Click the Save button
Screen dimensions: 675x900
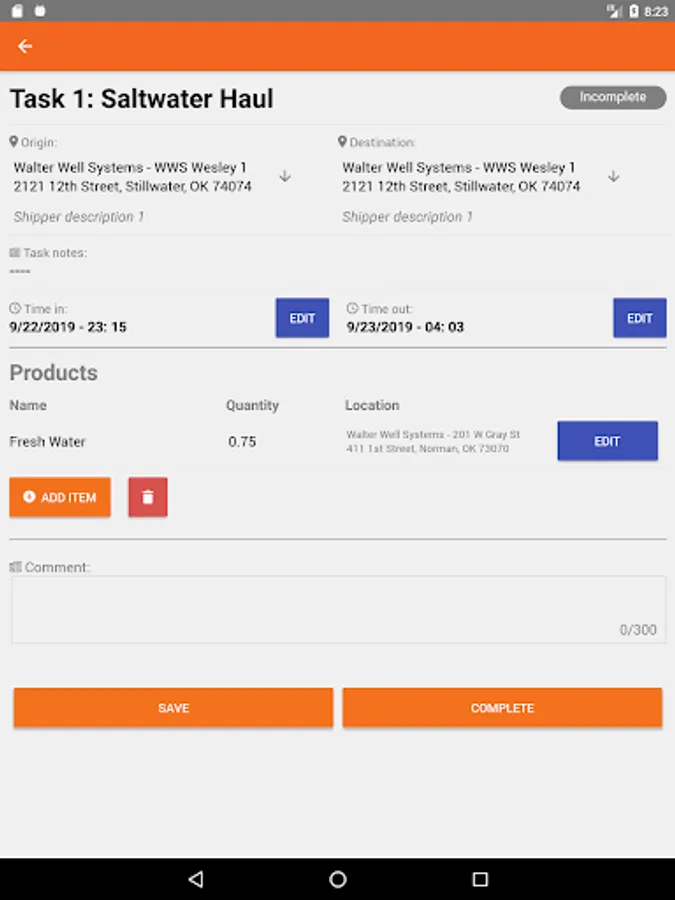pyautogui.click(x=173, y=708)
